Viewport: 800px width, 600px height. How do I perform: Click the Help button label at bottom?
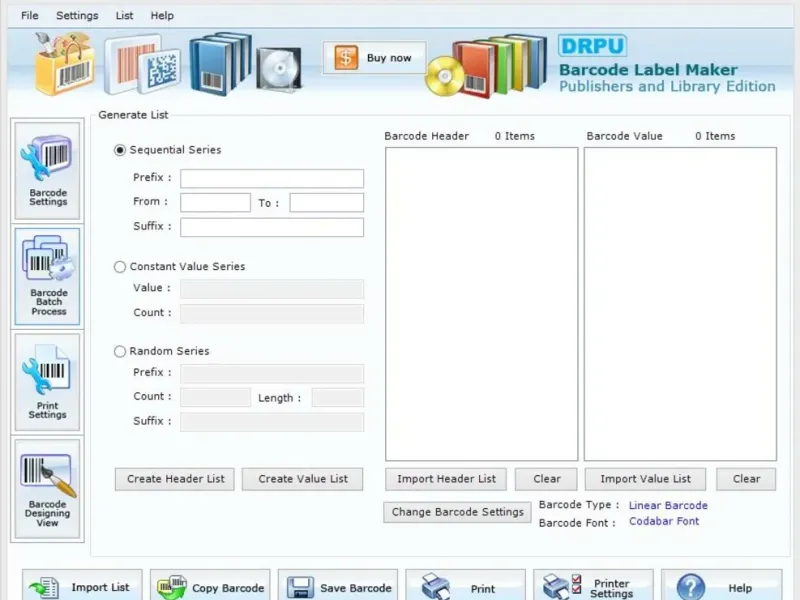point(740,588)
